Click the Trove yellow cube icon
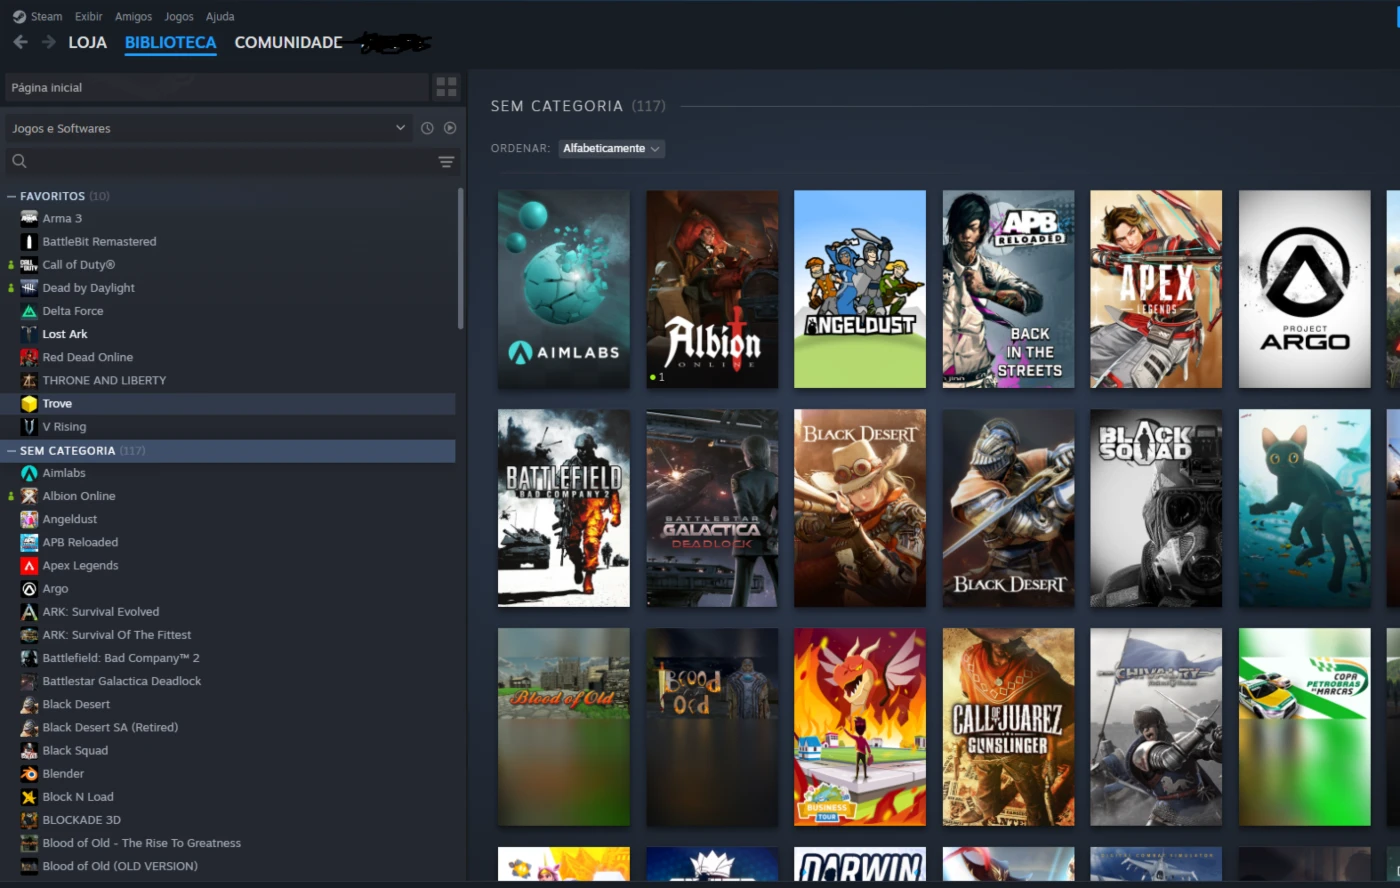The image size is (1400, 888). pyautogui.click(x=29, y=403)
